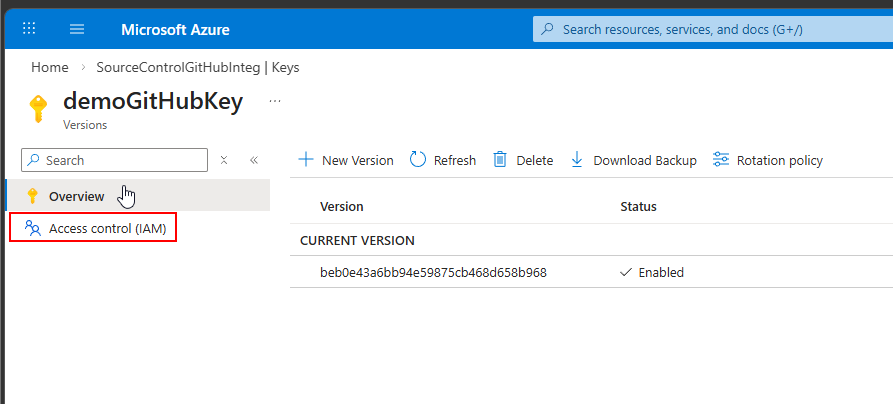
Task: Click Download Backup
Action: (x=633, y=160)
